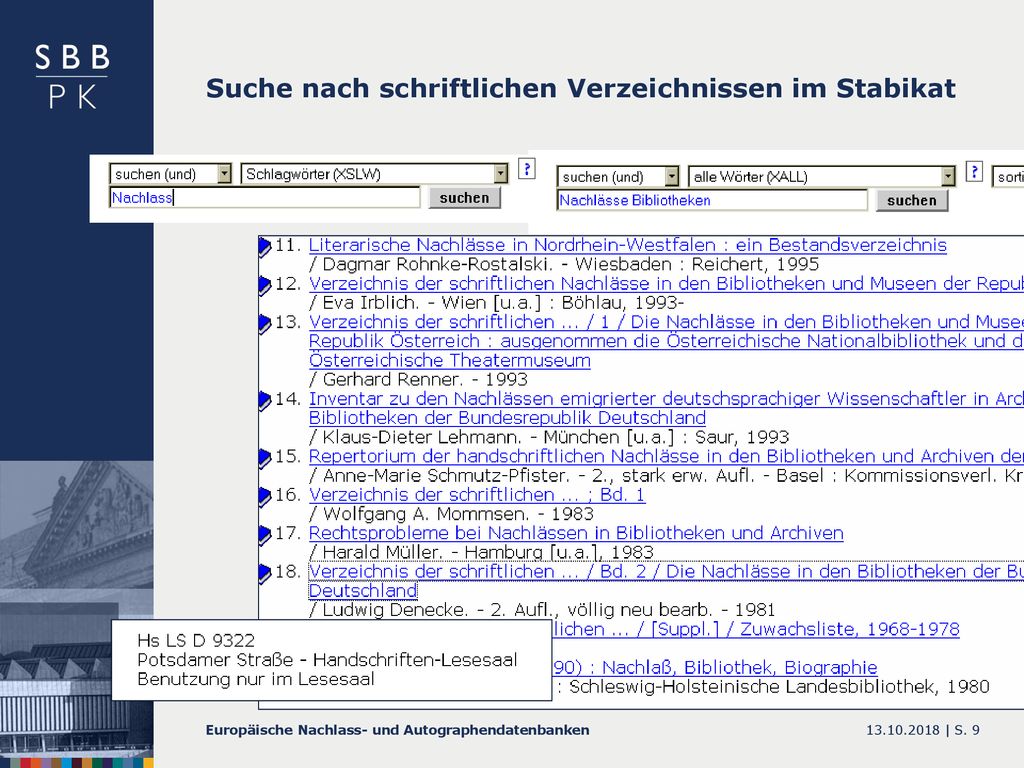This screenshot has height=768, width=1024.
Task: Click the footer date "13.10.2018 | S. 9"
Action: click(923, 730)
